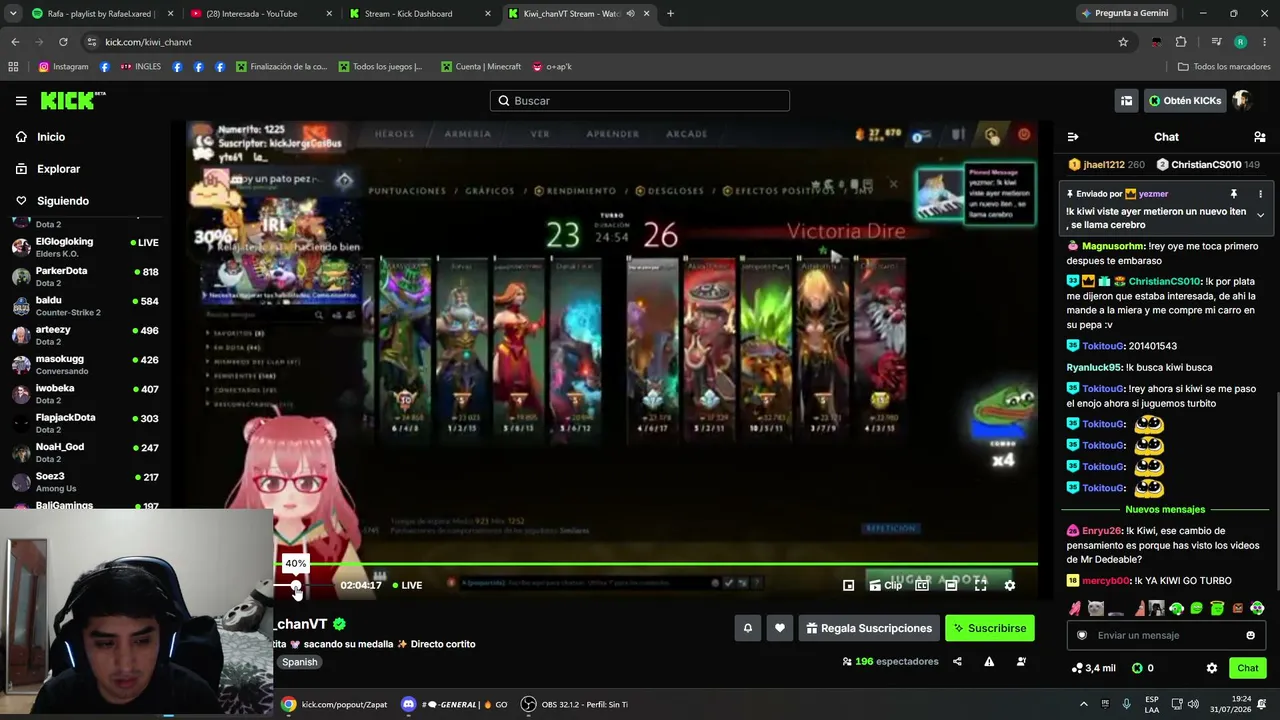Click the user icon beside the report icon
This screenshot has height=720, width=1280.
click(x=1021, y=661)
